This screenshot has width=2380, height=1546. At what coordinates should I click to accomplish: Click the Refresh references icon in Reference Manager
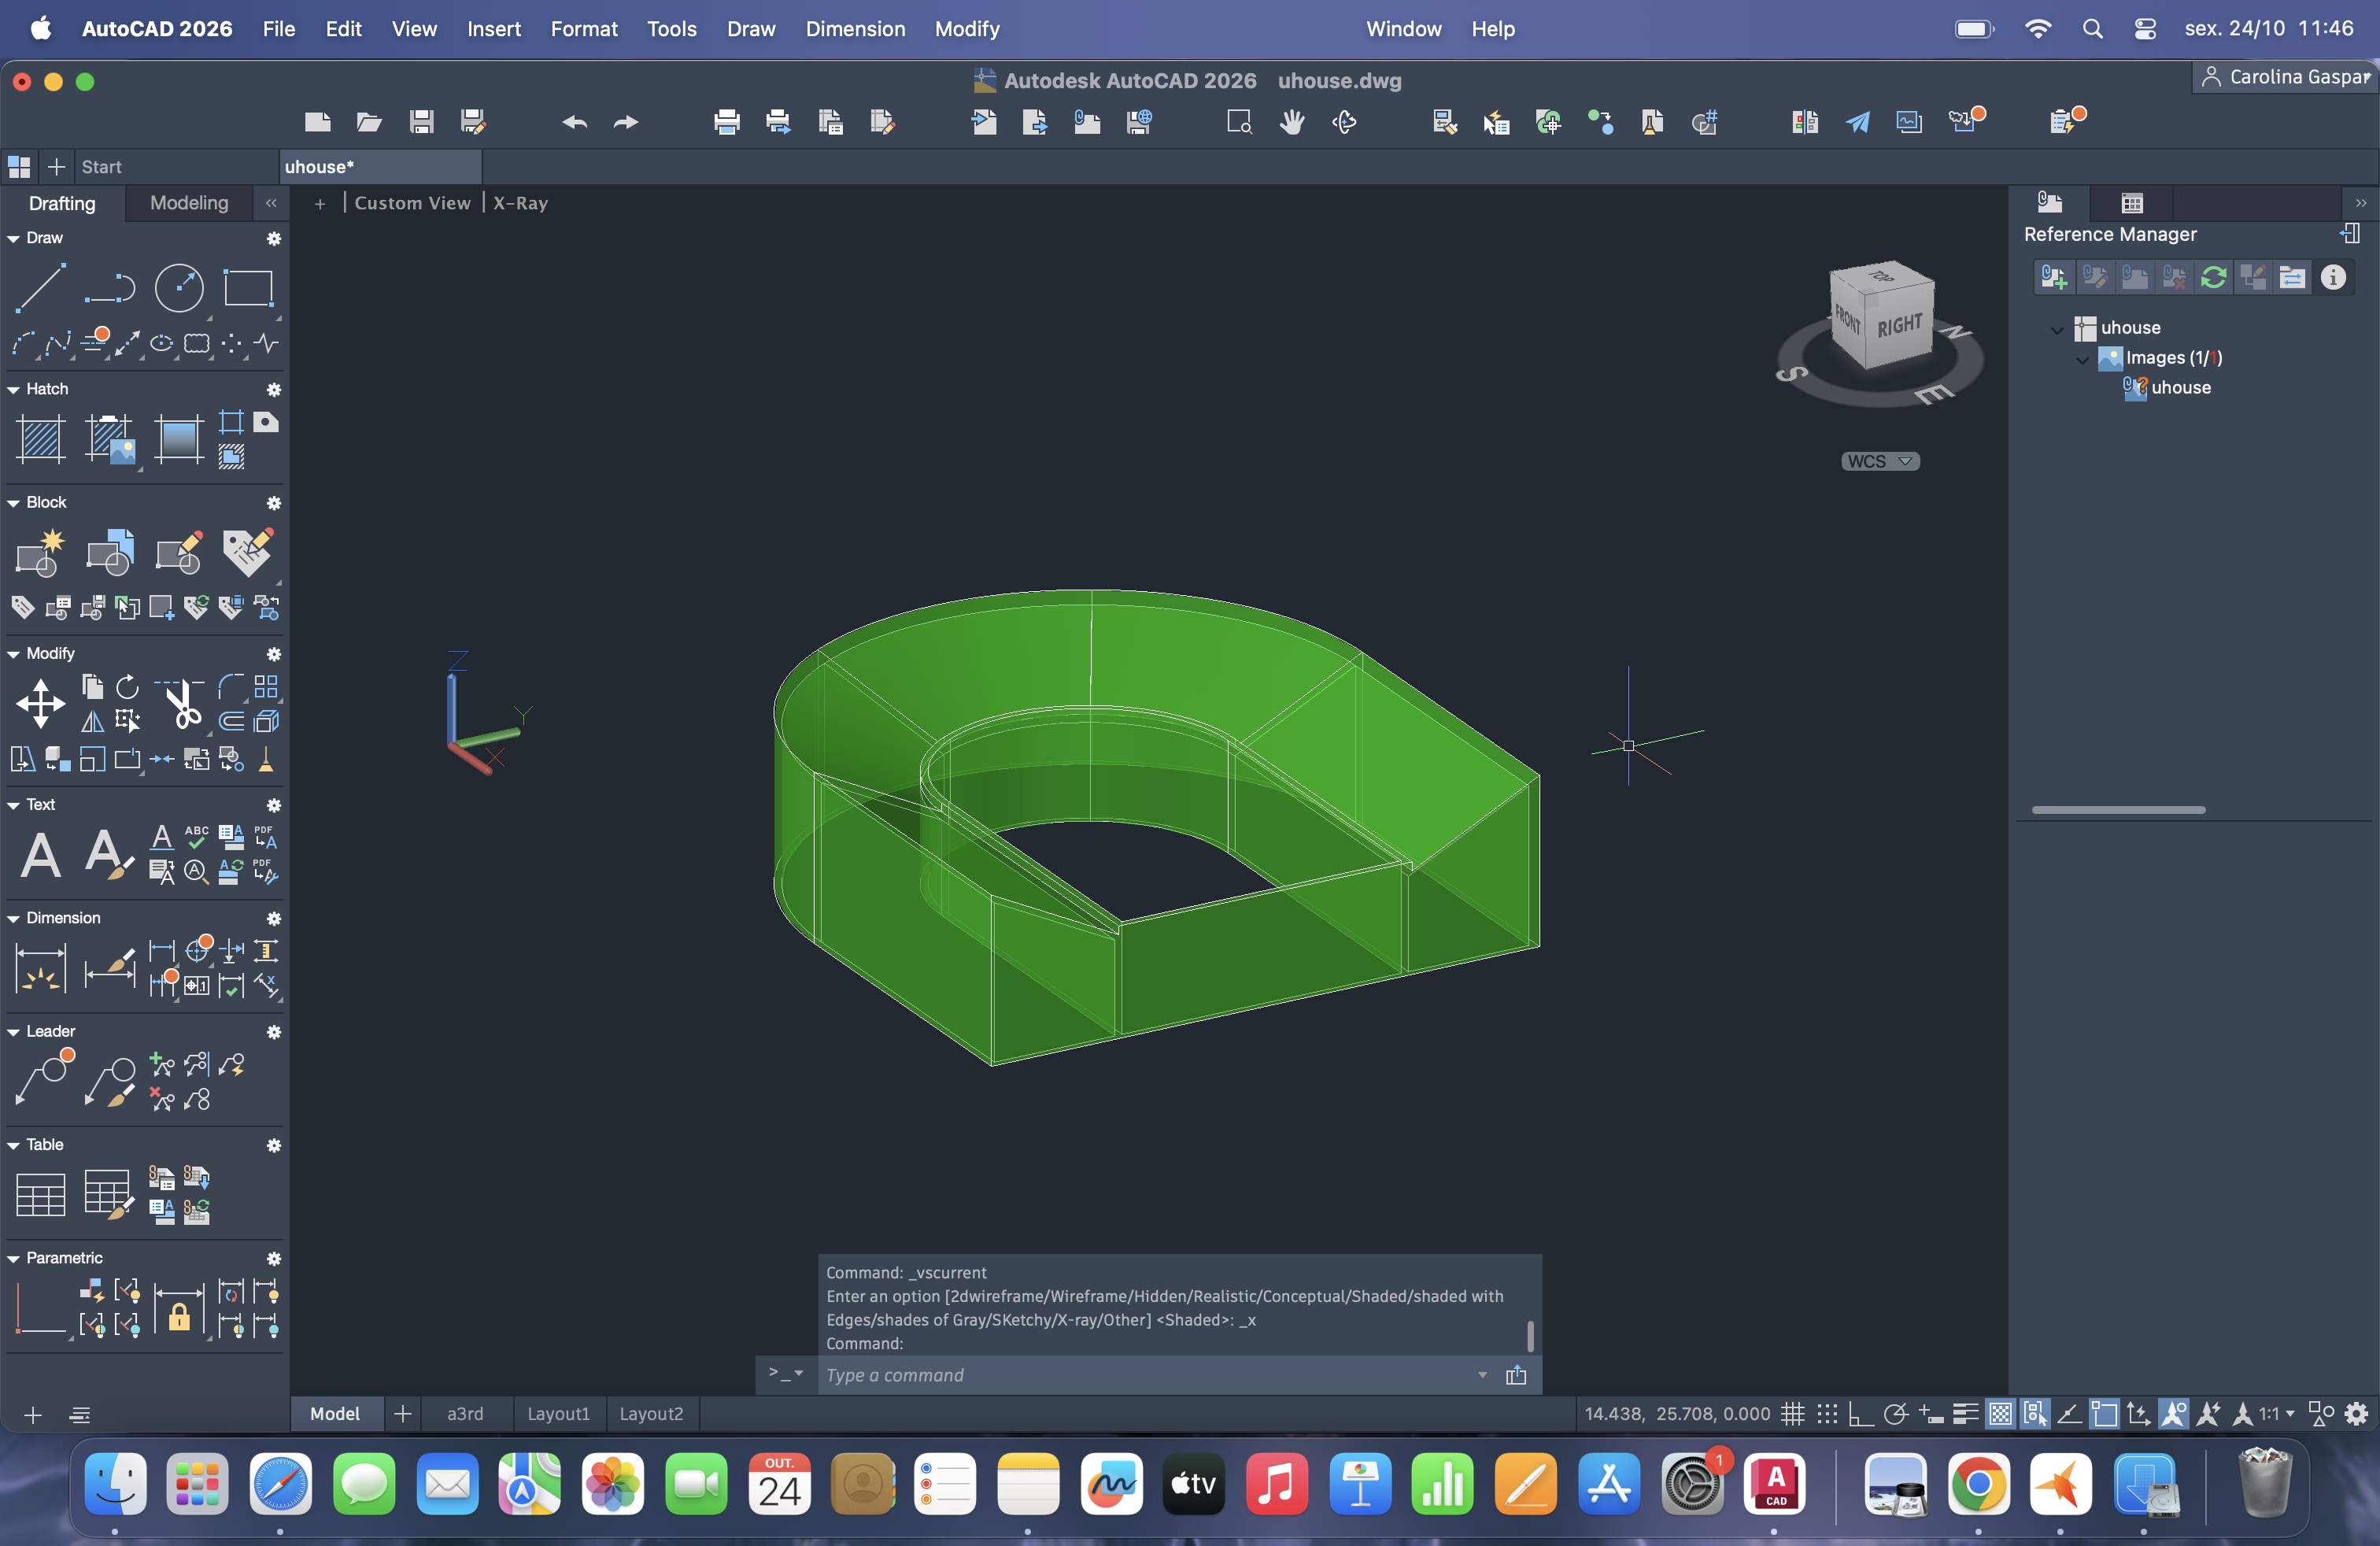(2213, 277)
